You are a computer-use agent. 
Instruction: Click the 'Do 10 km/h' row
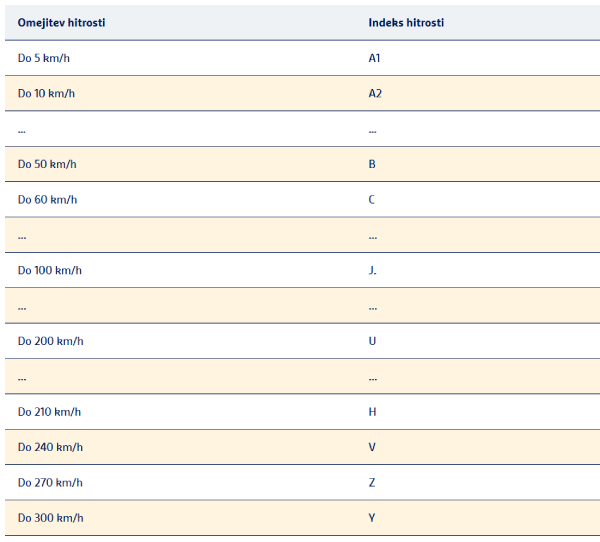302,93
